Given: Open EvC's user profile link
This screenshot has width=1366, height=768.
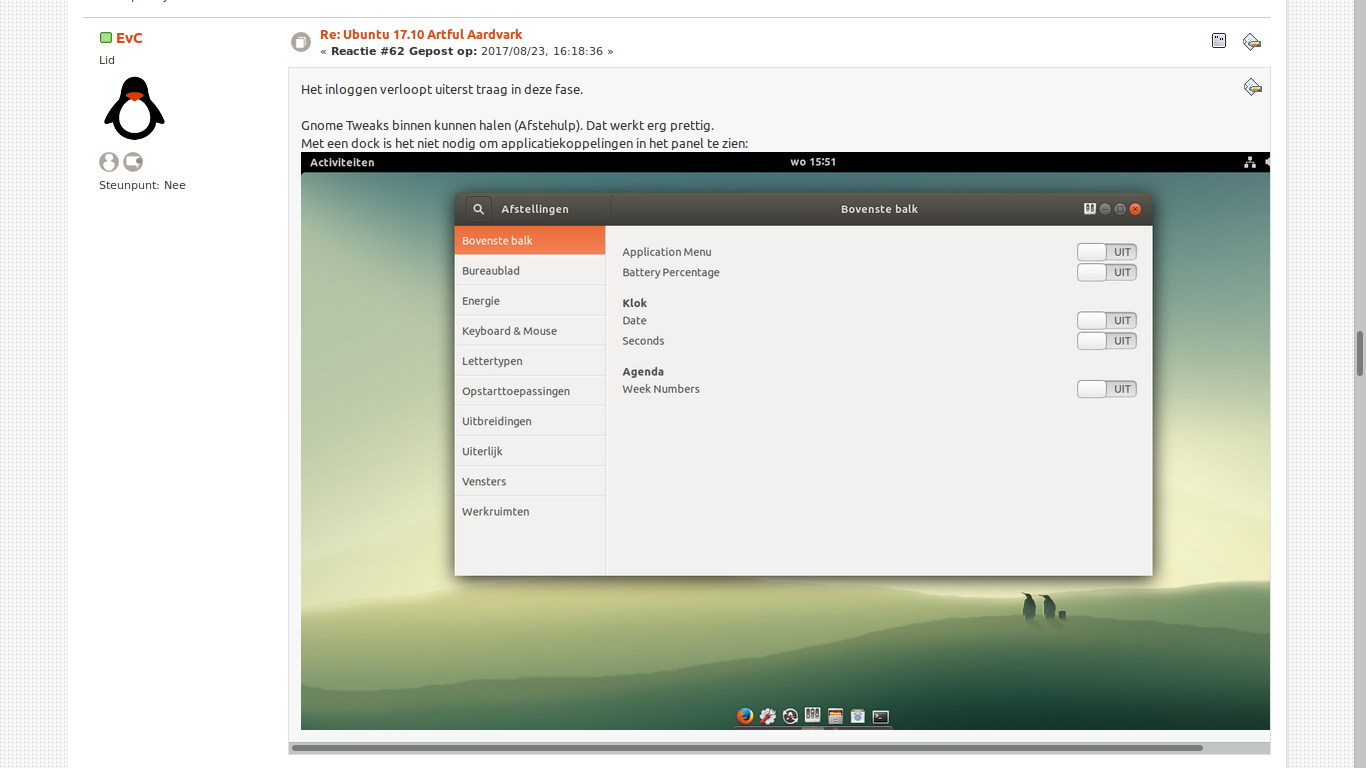Looking at the screenshot, I should point(129,38).
